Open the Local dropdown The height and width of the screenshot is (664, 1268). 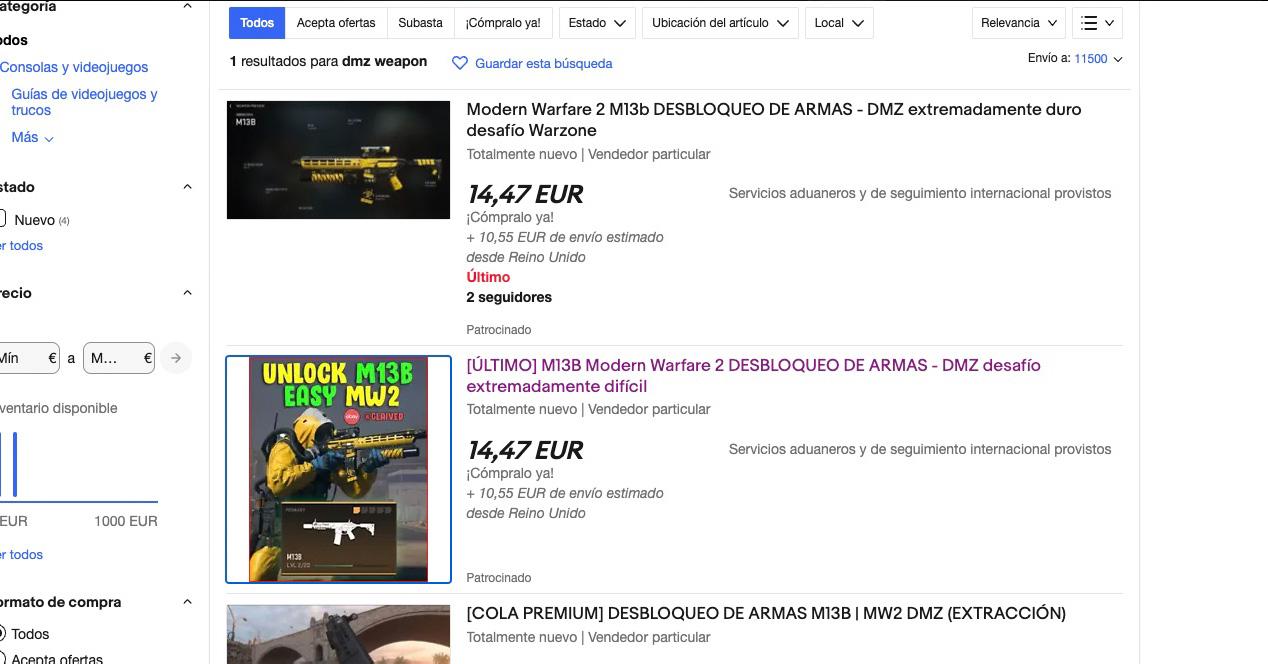839,23
